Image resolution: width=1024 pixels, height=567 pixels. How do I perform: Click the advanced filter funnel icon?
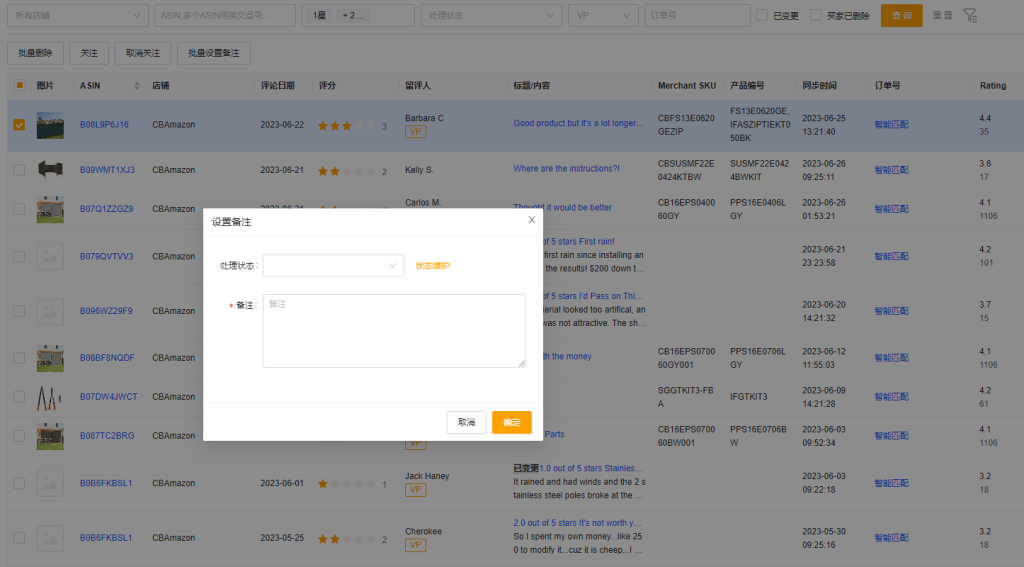tap(970, 15)
